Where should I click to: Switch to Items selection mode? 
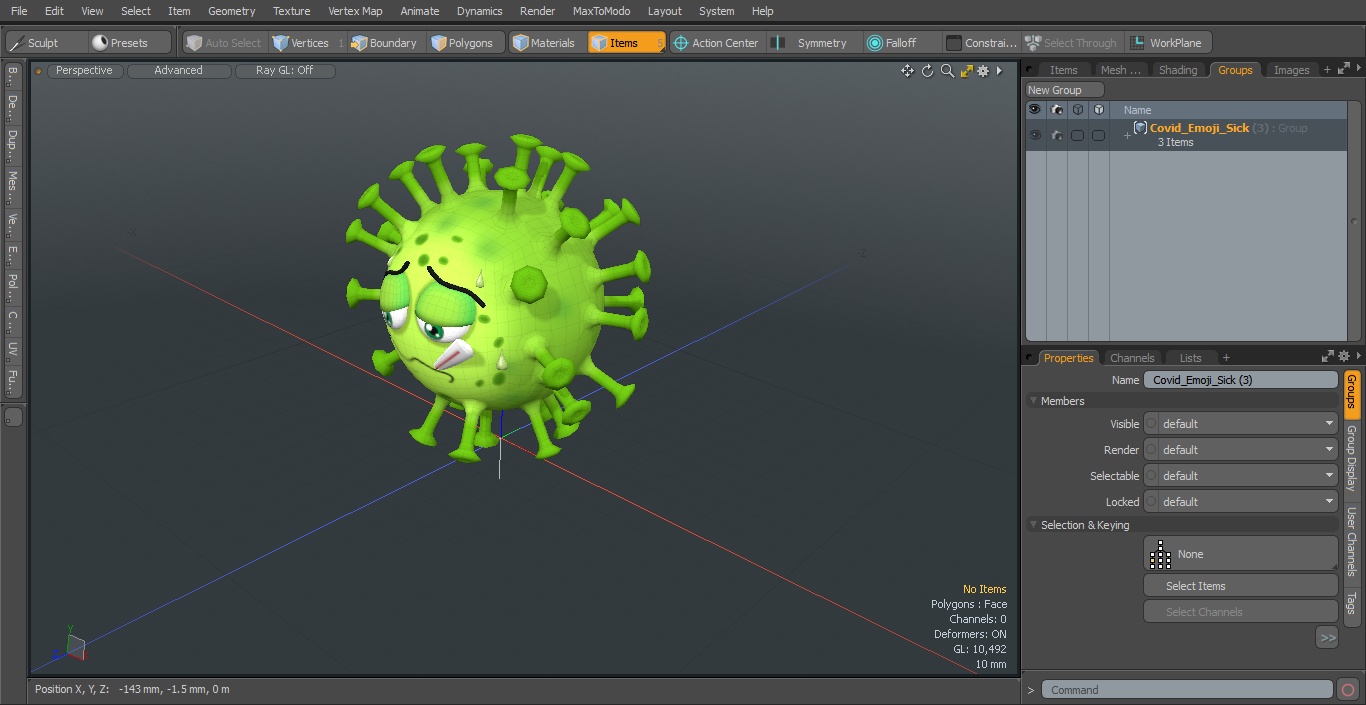point(626,43)
